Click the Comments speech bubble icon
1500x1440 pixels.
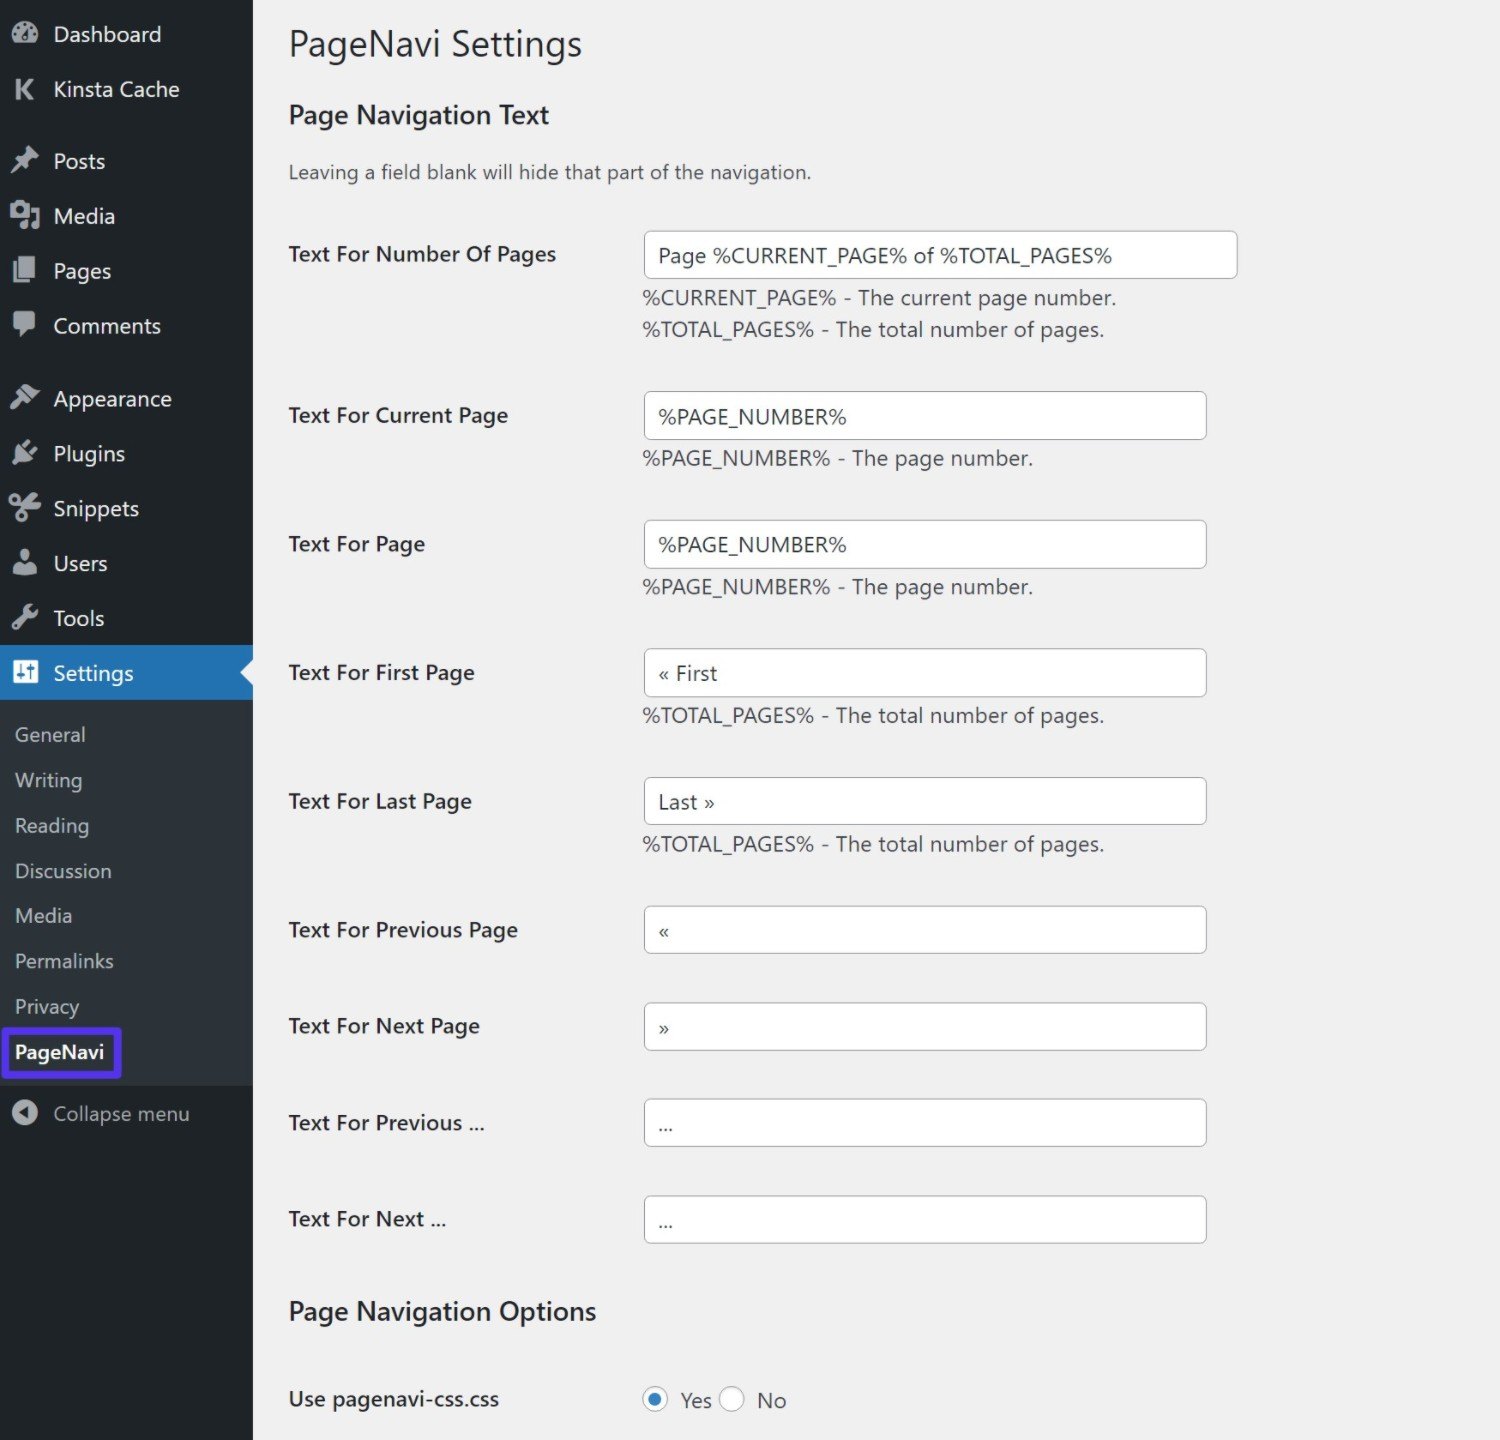coord(25,325)
